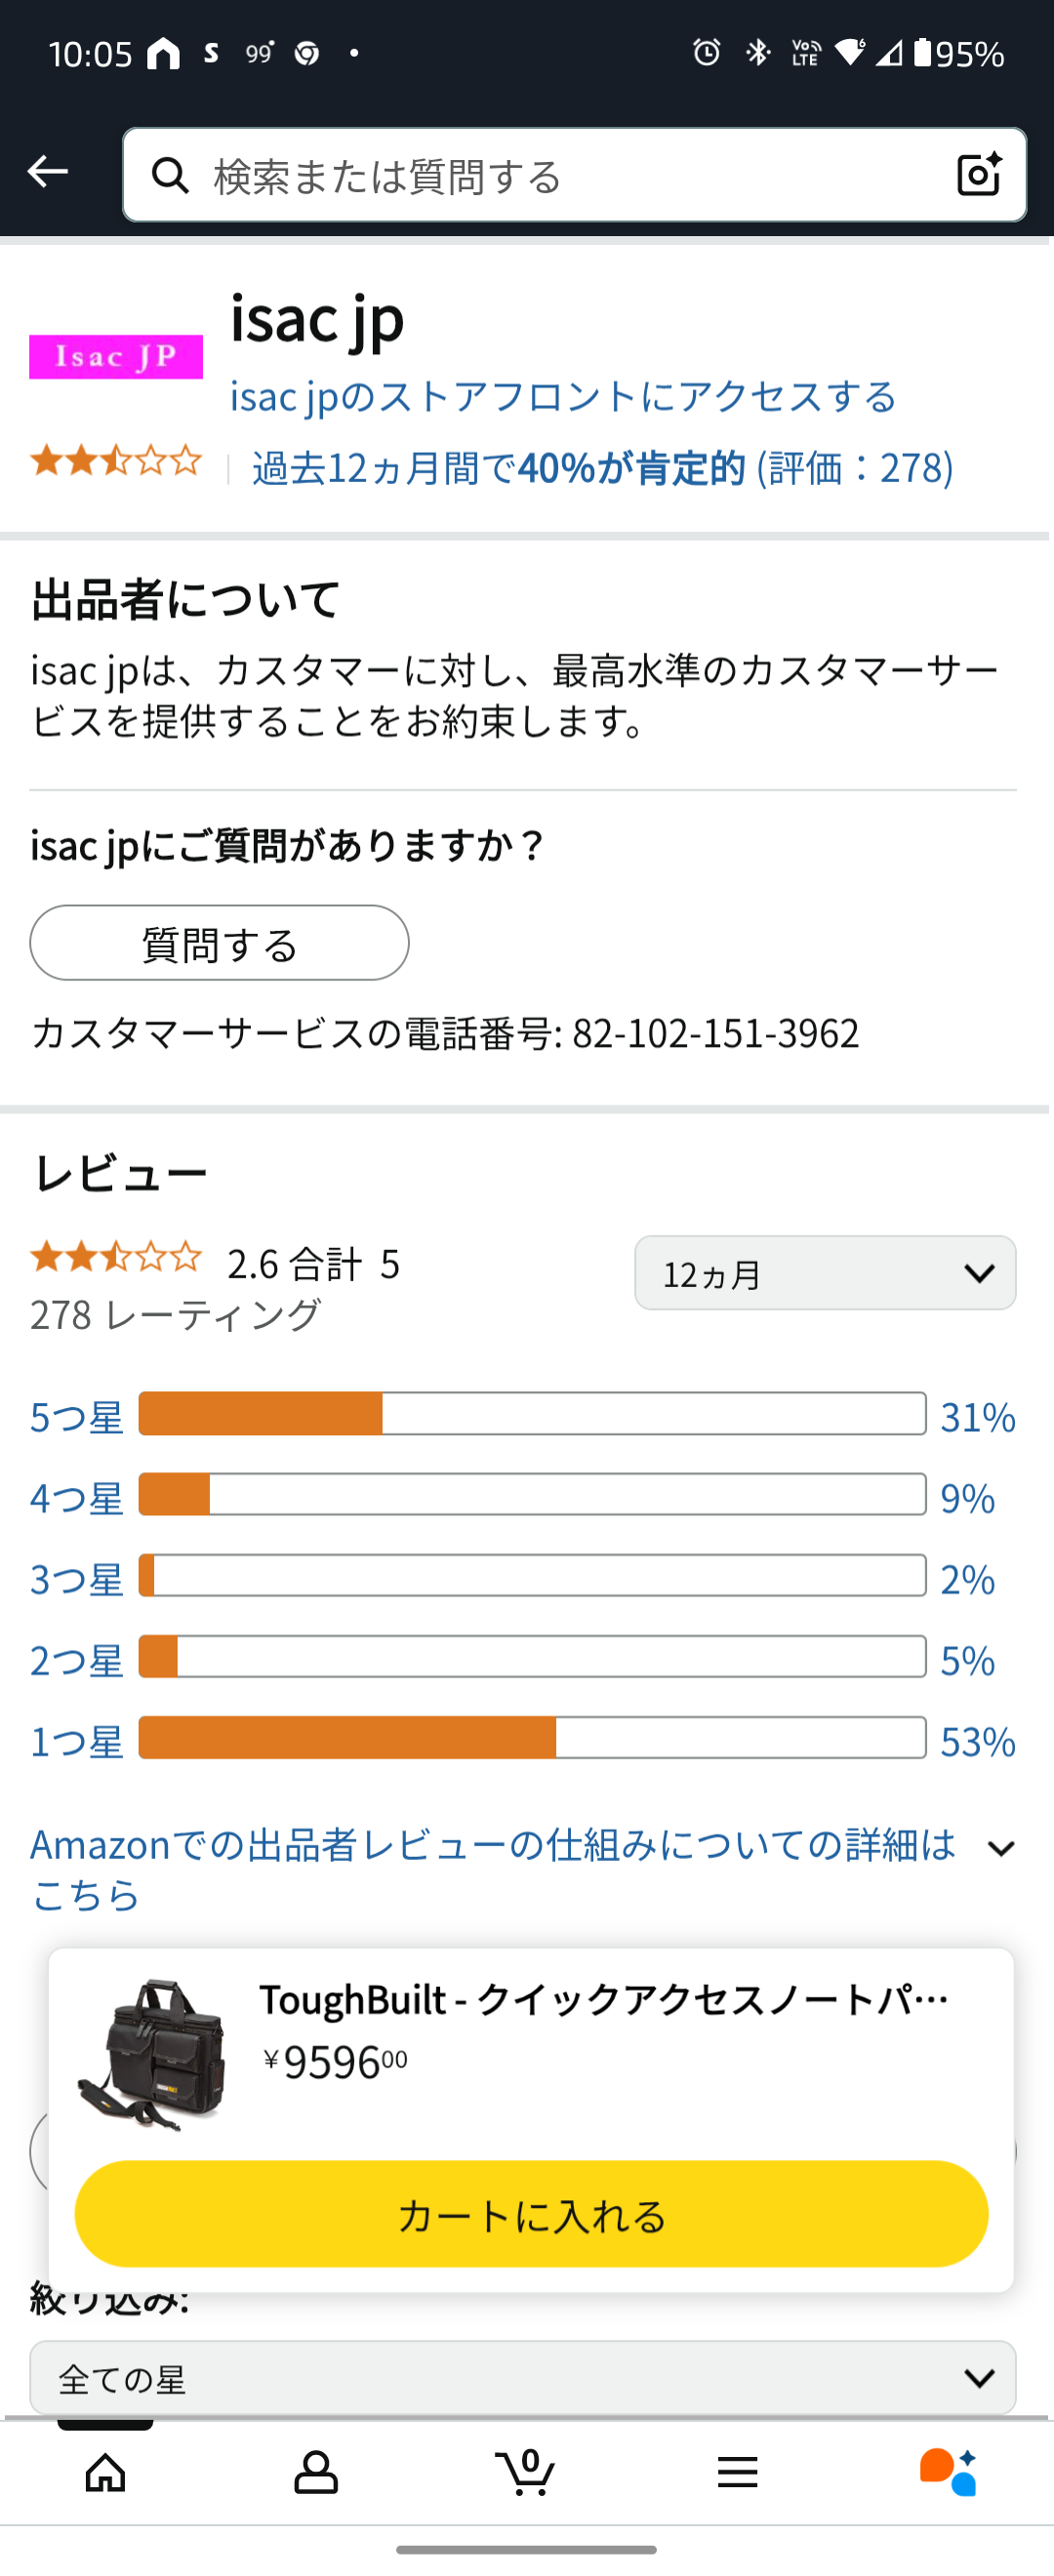The height and width of the screenshot is (2576, 1054).
Task: Open the account profile icon
Action: click(x=316, y=2472)
